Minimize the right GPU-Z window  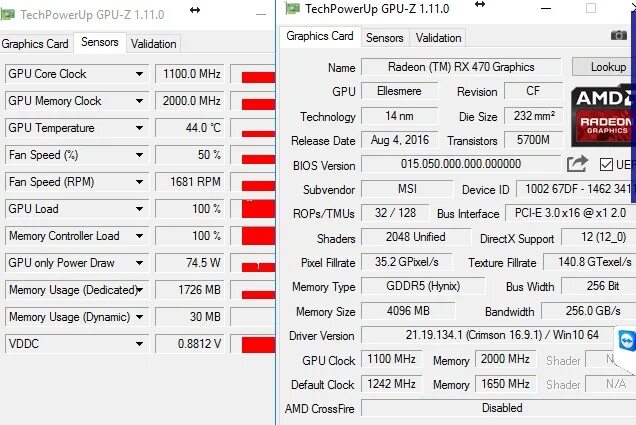[x=546, y=8]
